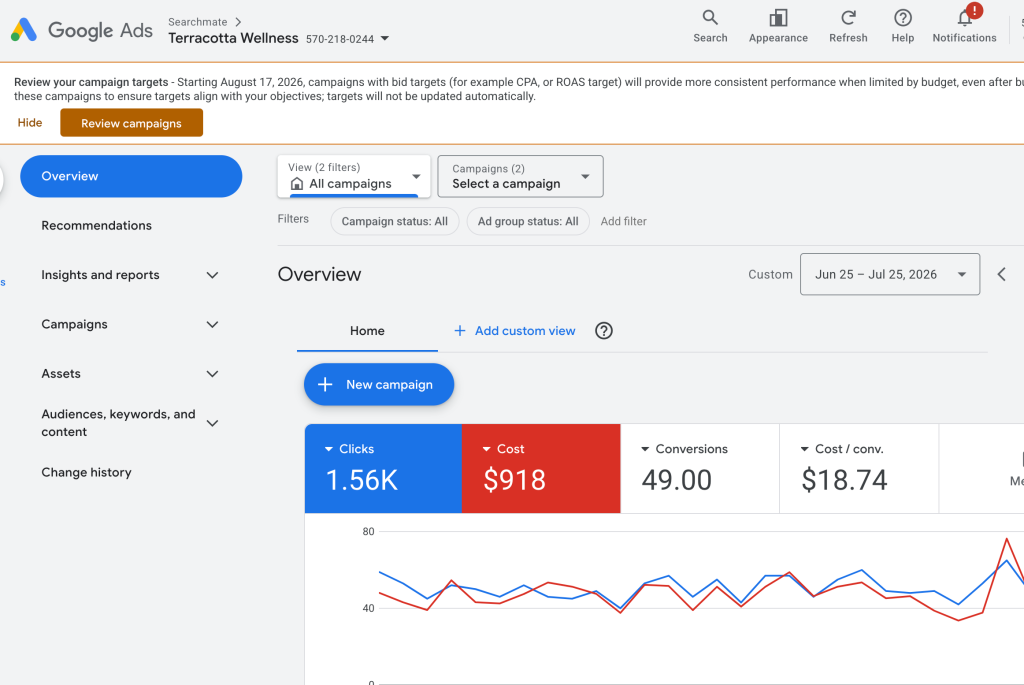Open the Help menu
The height and width of the screenshot is (685, 1024).
903,26
